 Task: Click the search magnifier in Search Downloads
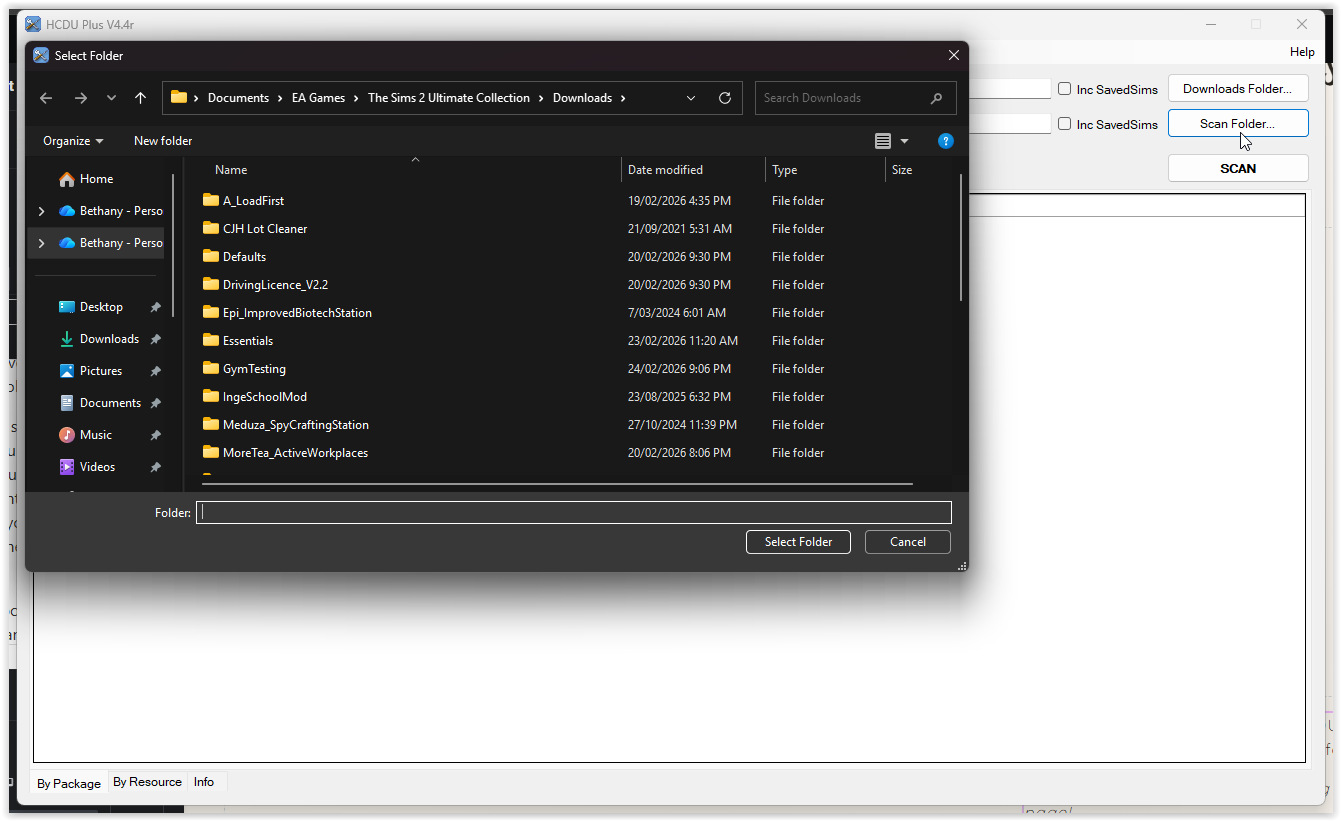pos(936,98)
